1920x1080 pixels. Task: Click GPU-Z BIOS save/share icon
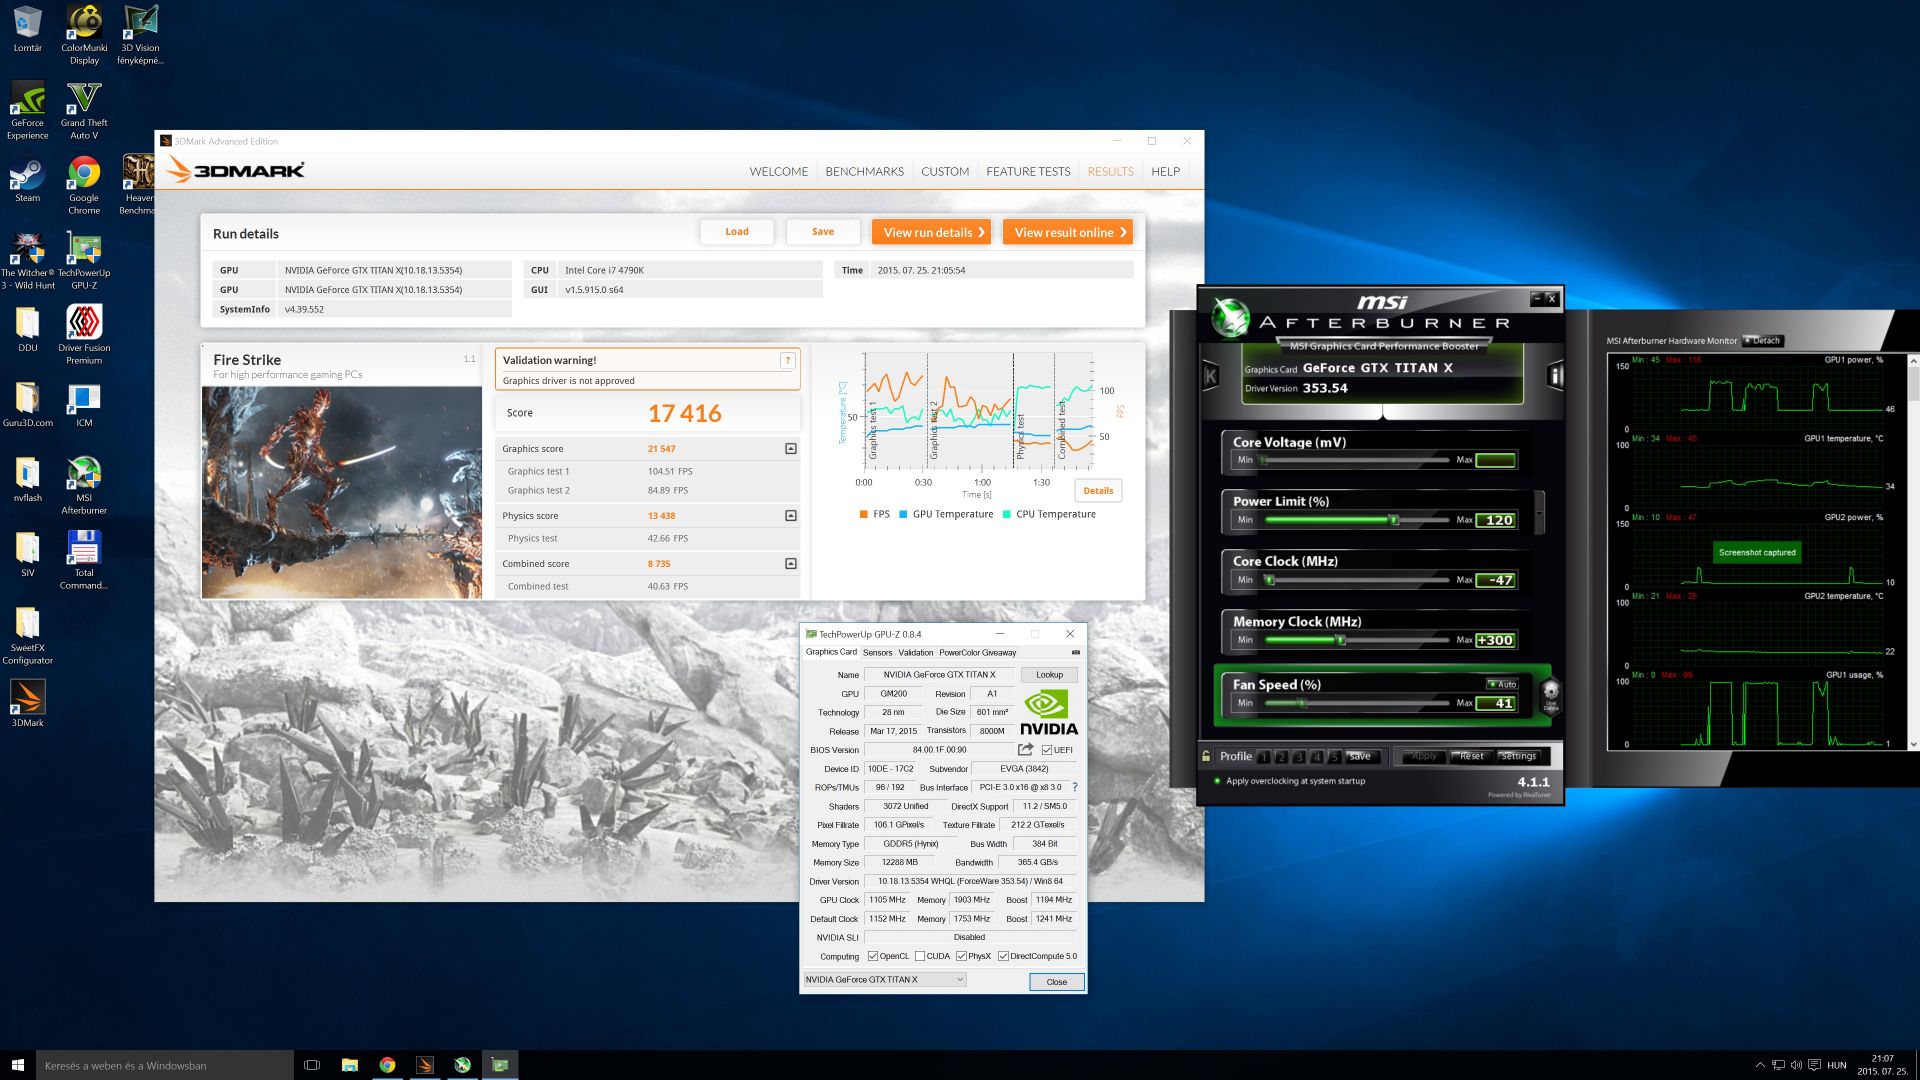pyautogui.click(x=1025, y=749)
